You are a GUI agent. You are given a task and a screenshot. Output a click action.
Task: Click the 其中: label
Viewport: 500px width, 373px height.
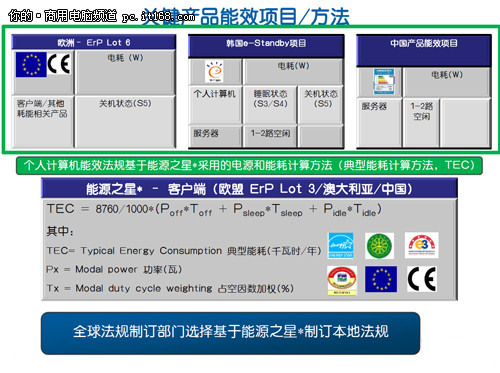coord(60,231)
